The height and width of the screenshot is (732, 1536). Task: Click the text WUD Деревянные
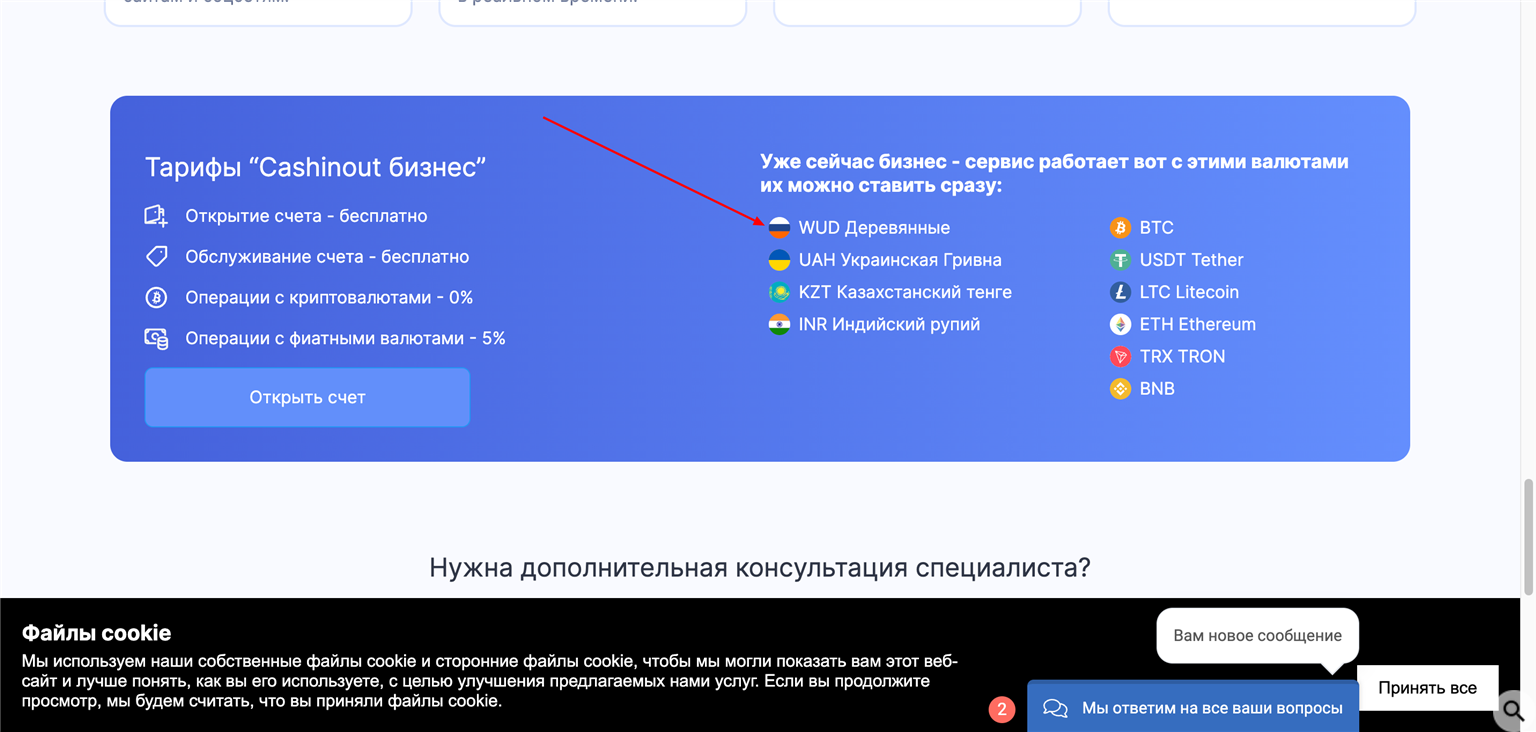point(874,228)
